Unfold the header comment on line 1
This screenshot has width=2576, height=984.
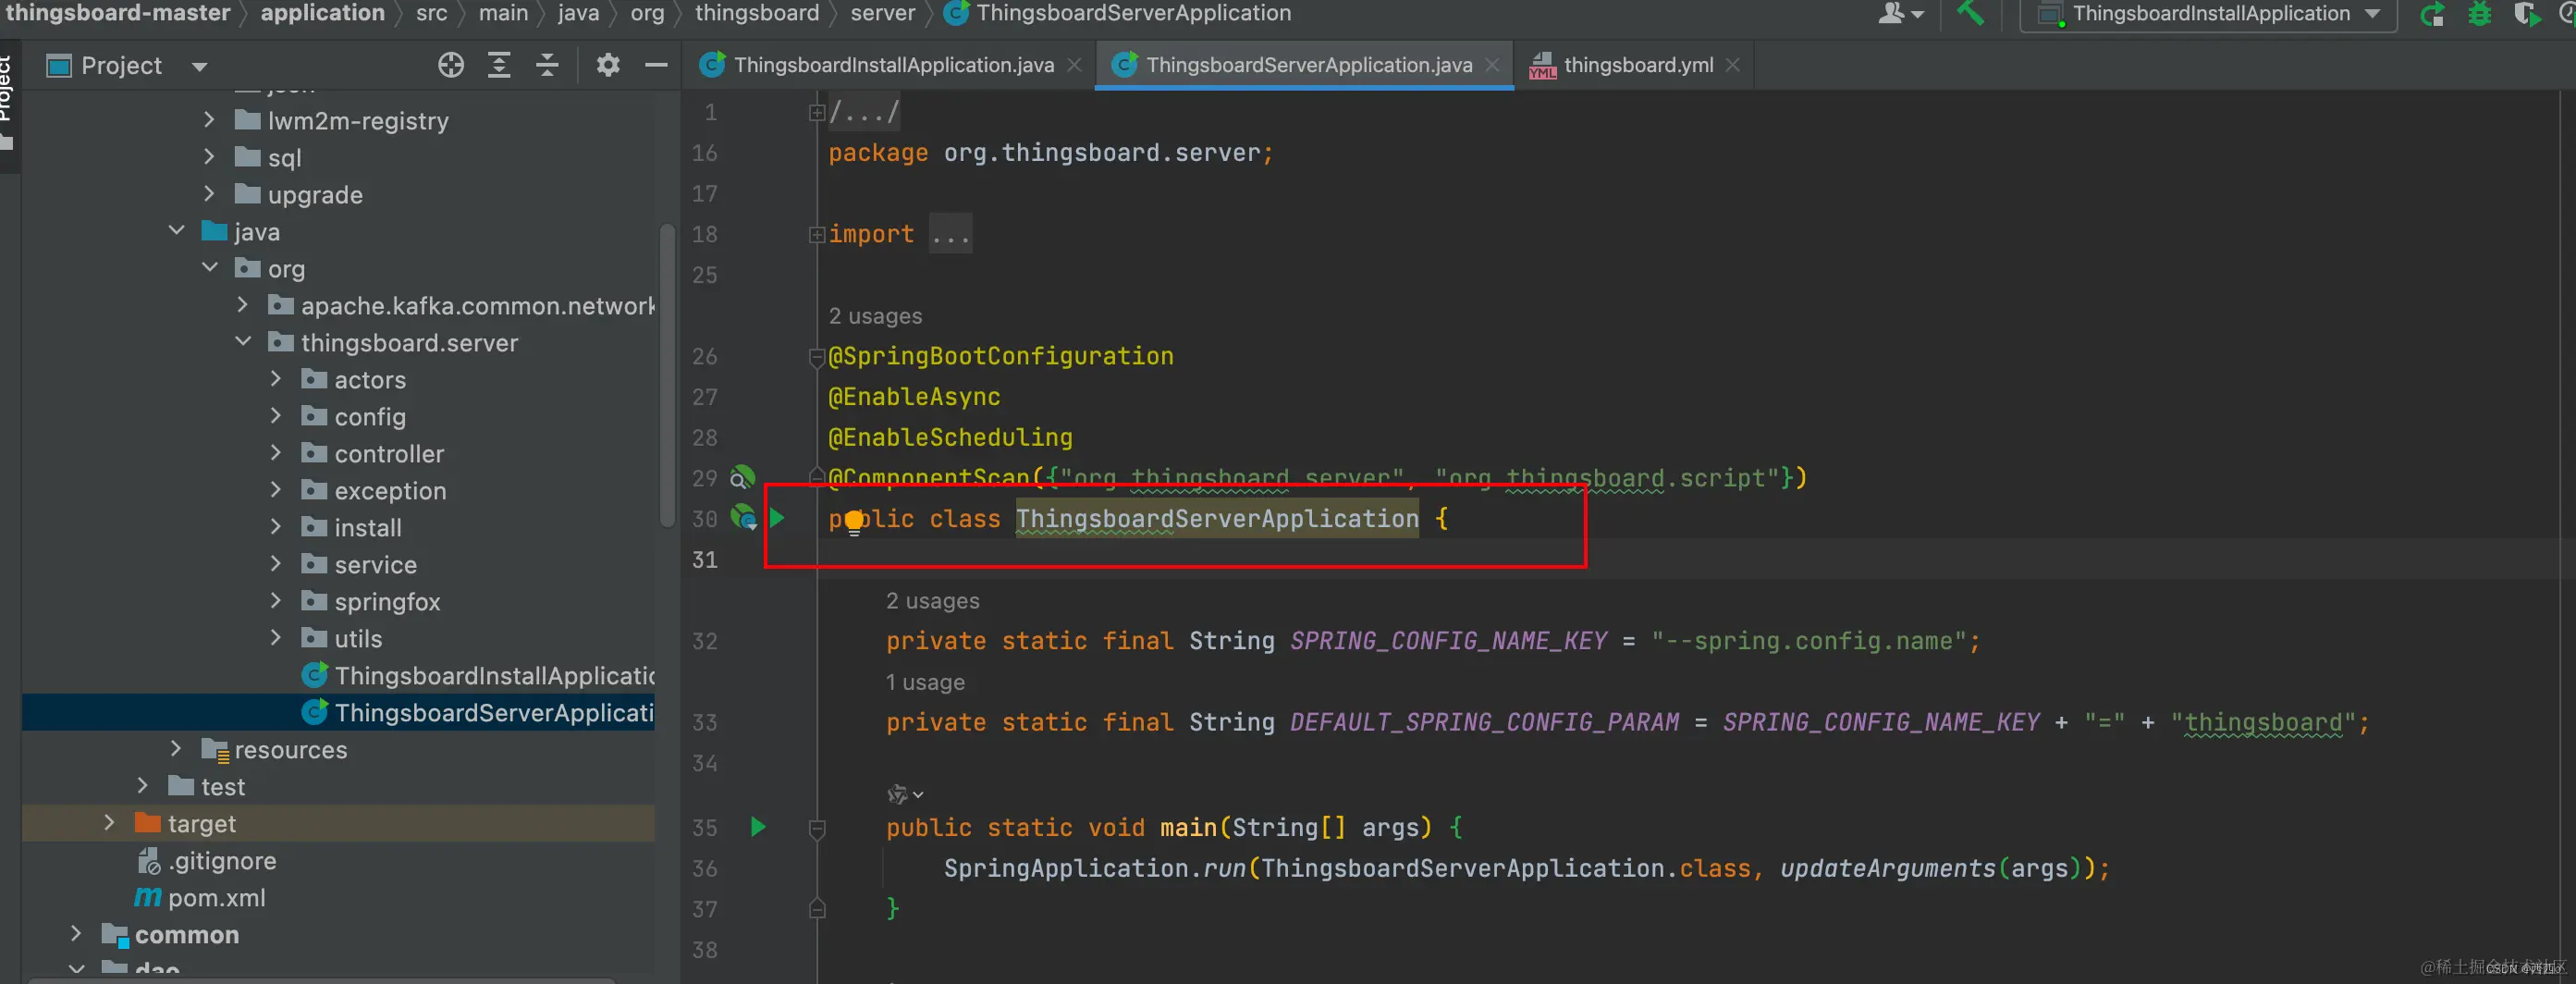tap(816, 113)
